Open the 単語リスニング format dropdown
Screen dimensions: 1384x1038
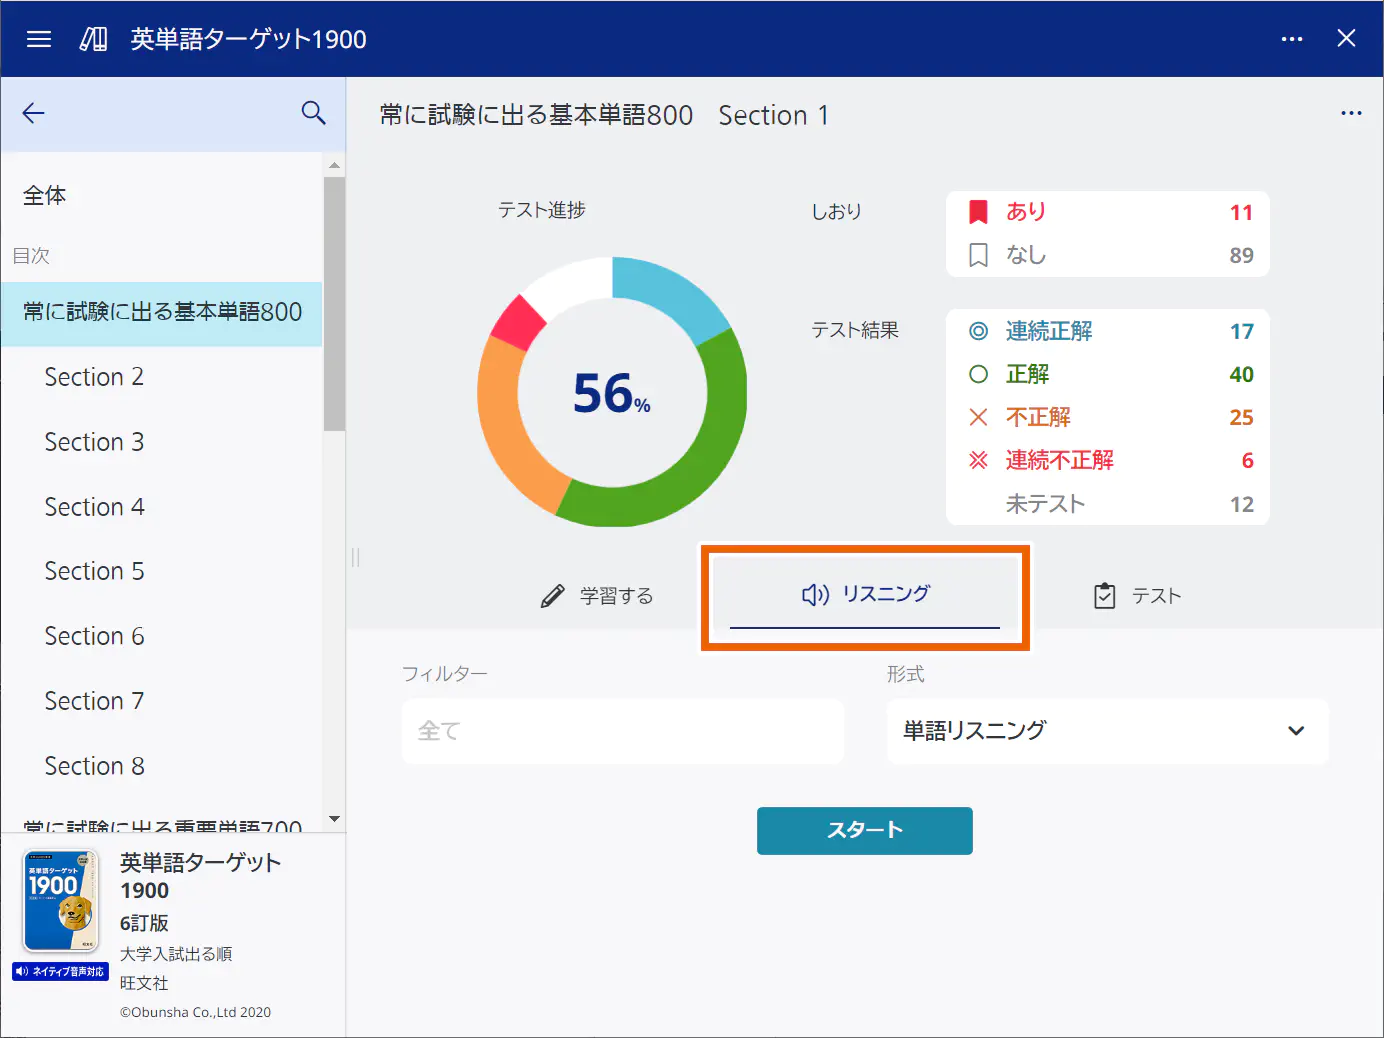(1108, 731)
